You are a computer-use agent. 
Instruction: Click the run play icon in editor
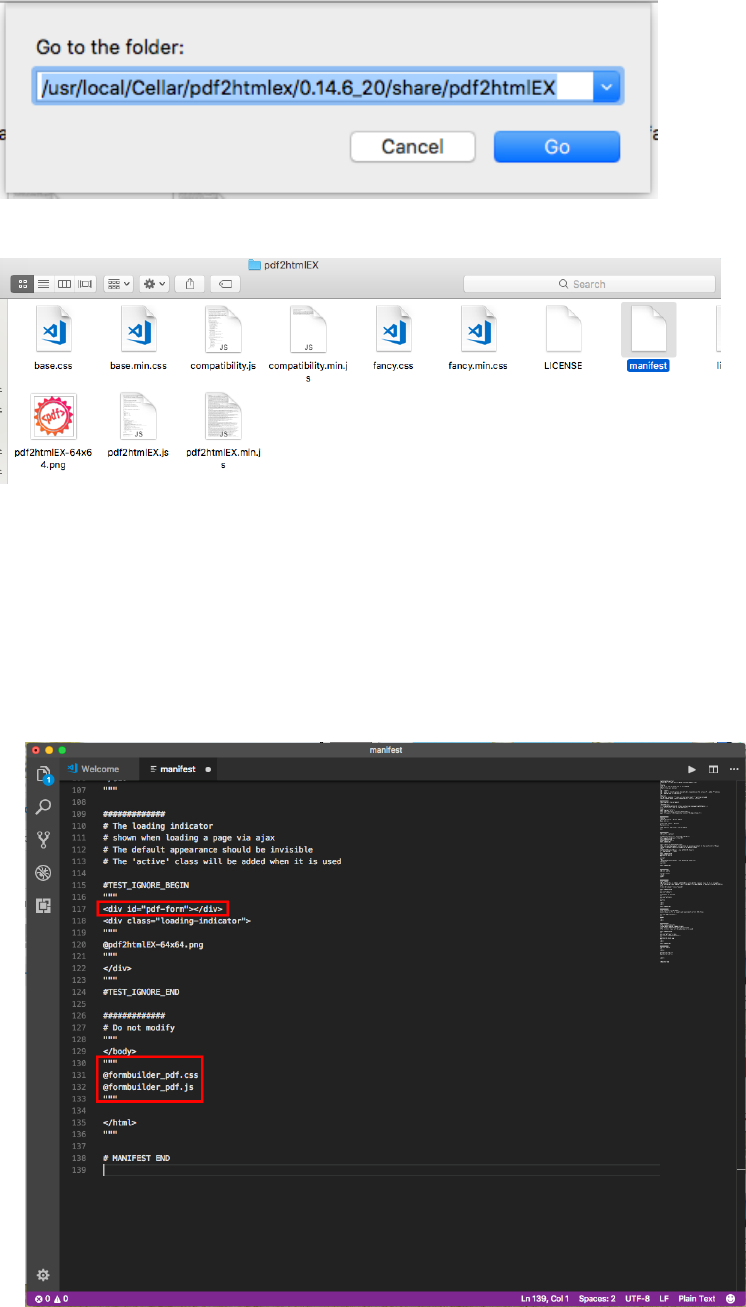point(692,770)
